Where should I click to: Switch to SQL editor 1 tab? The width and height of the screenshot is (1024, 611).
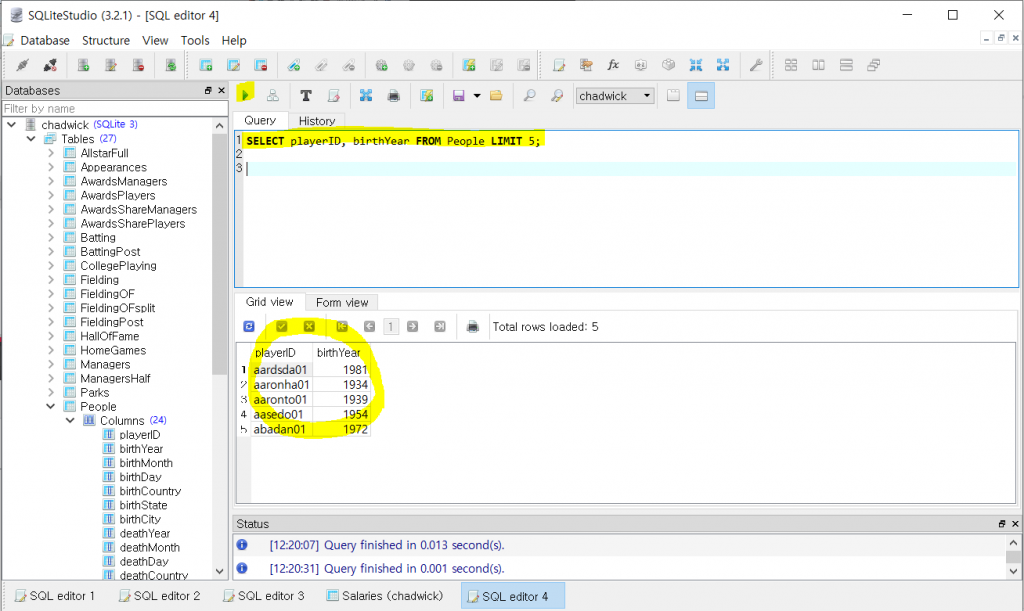coord(55,596)
